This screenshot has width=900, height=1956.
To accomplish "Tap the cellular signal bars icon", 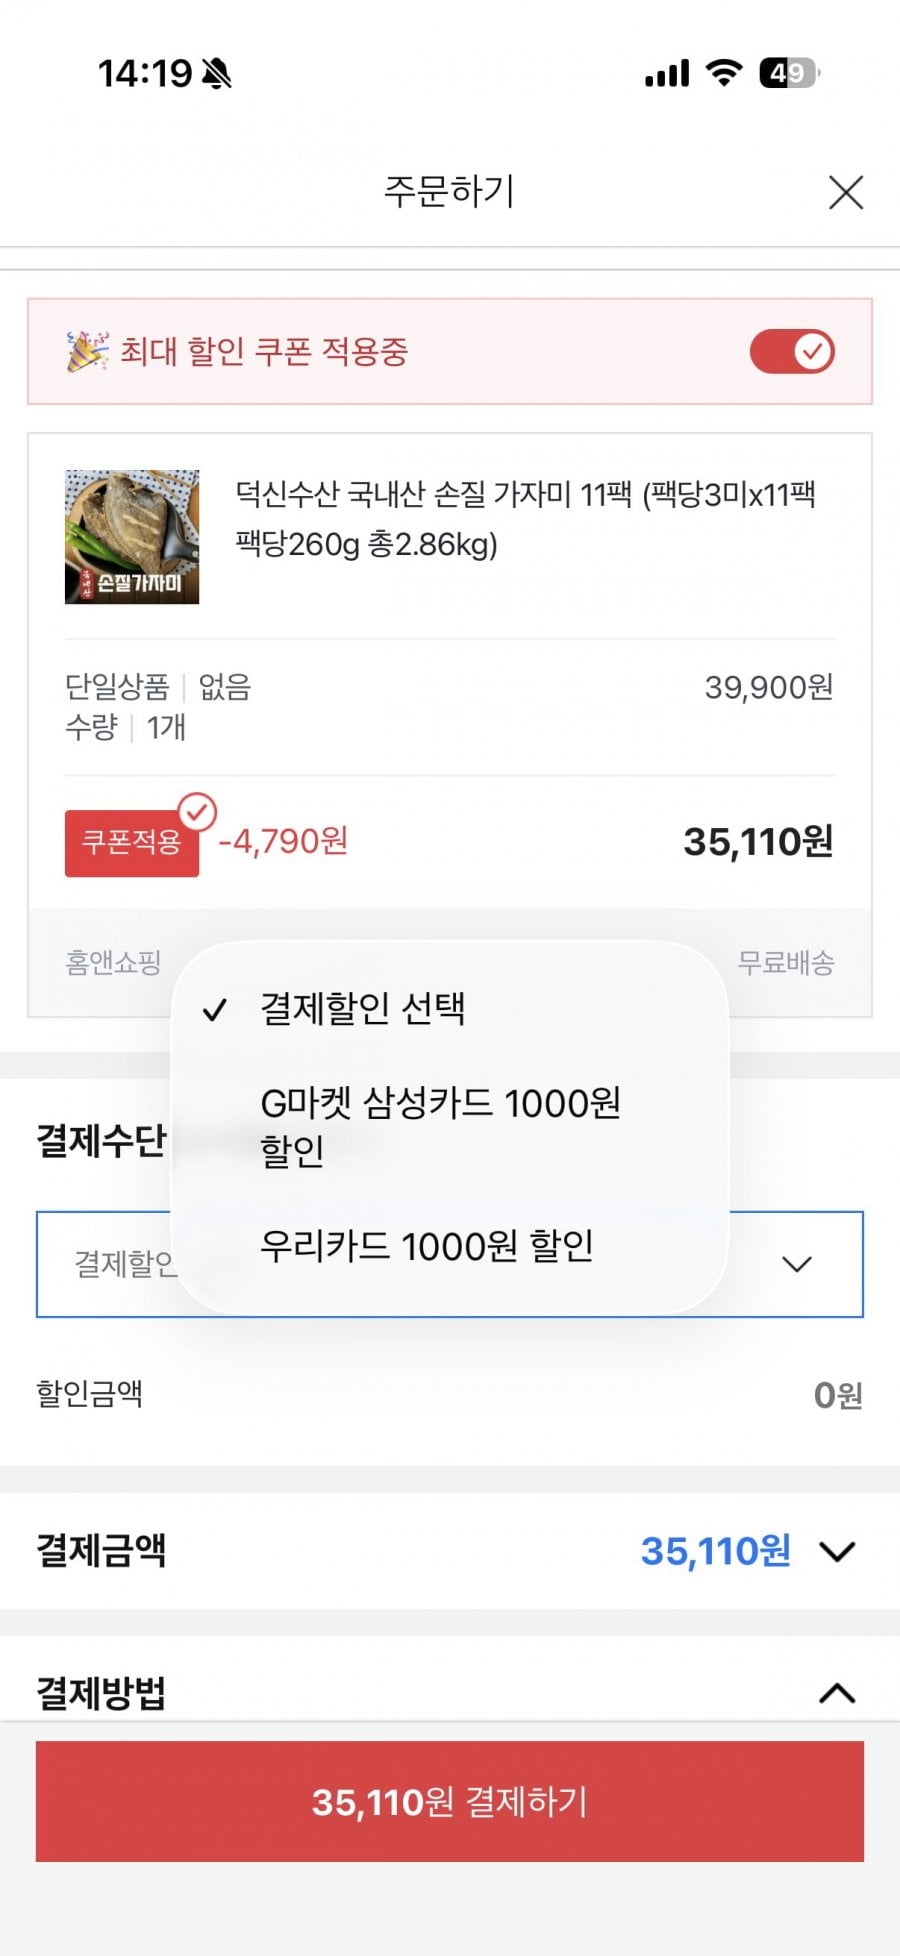I will point(667,73).
